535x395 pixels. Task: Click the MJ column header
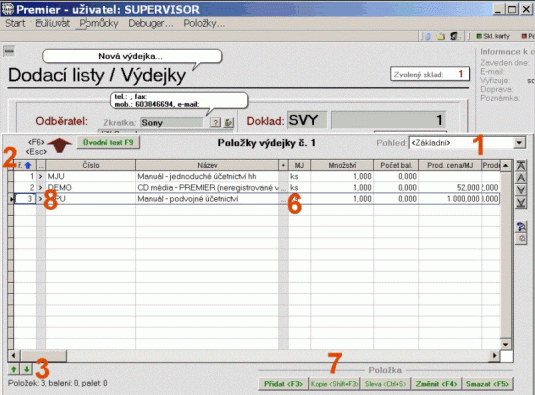(299, 165)
